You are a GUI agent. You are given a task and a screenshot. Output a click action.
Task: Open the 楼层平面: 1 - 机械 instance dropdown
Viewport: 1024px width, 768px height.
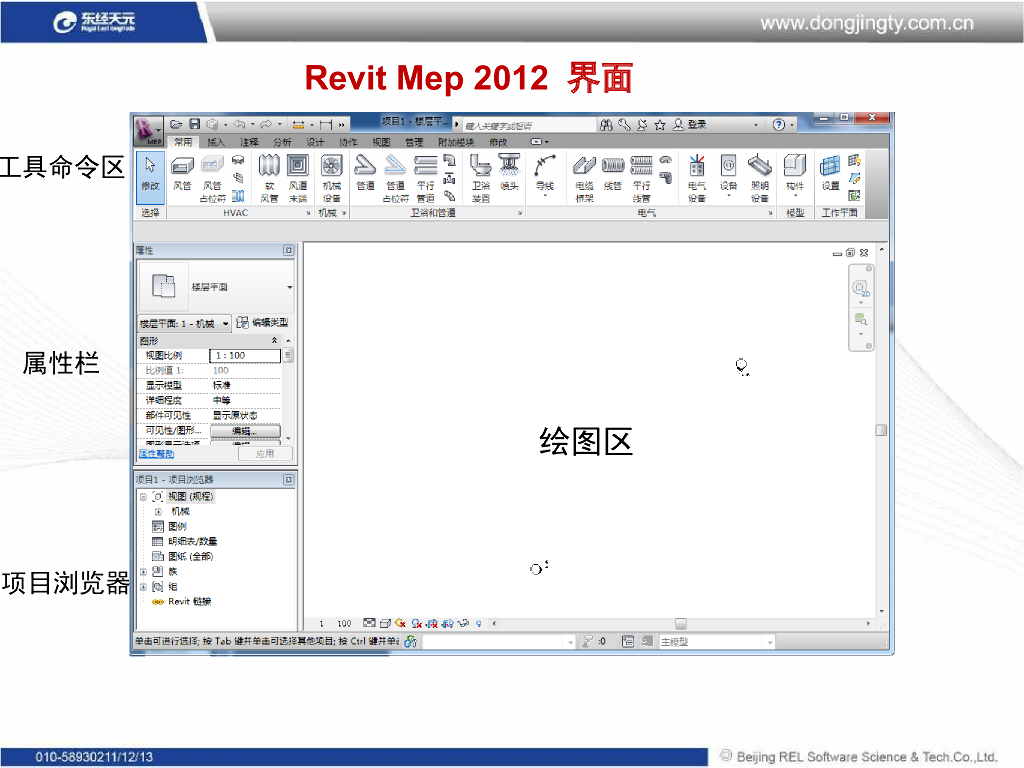point(226,323)
